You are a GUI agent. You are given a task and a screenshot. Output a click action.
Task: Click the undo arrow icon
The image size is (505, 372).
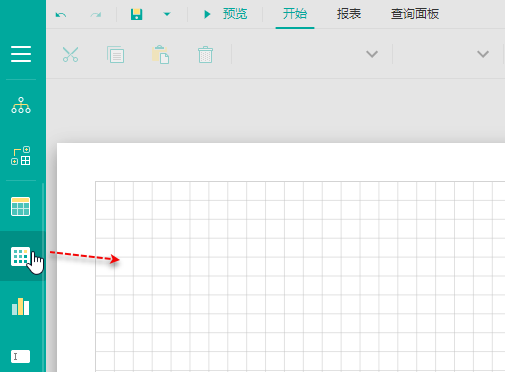[61, 15]
